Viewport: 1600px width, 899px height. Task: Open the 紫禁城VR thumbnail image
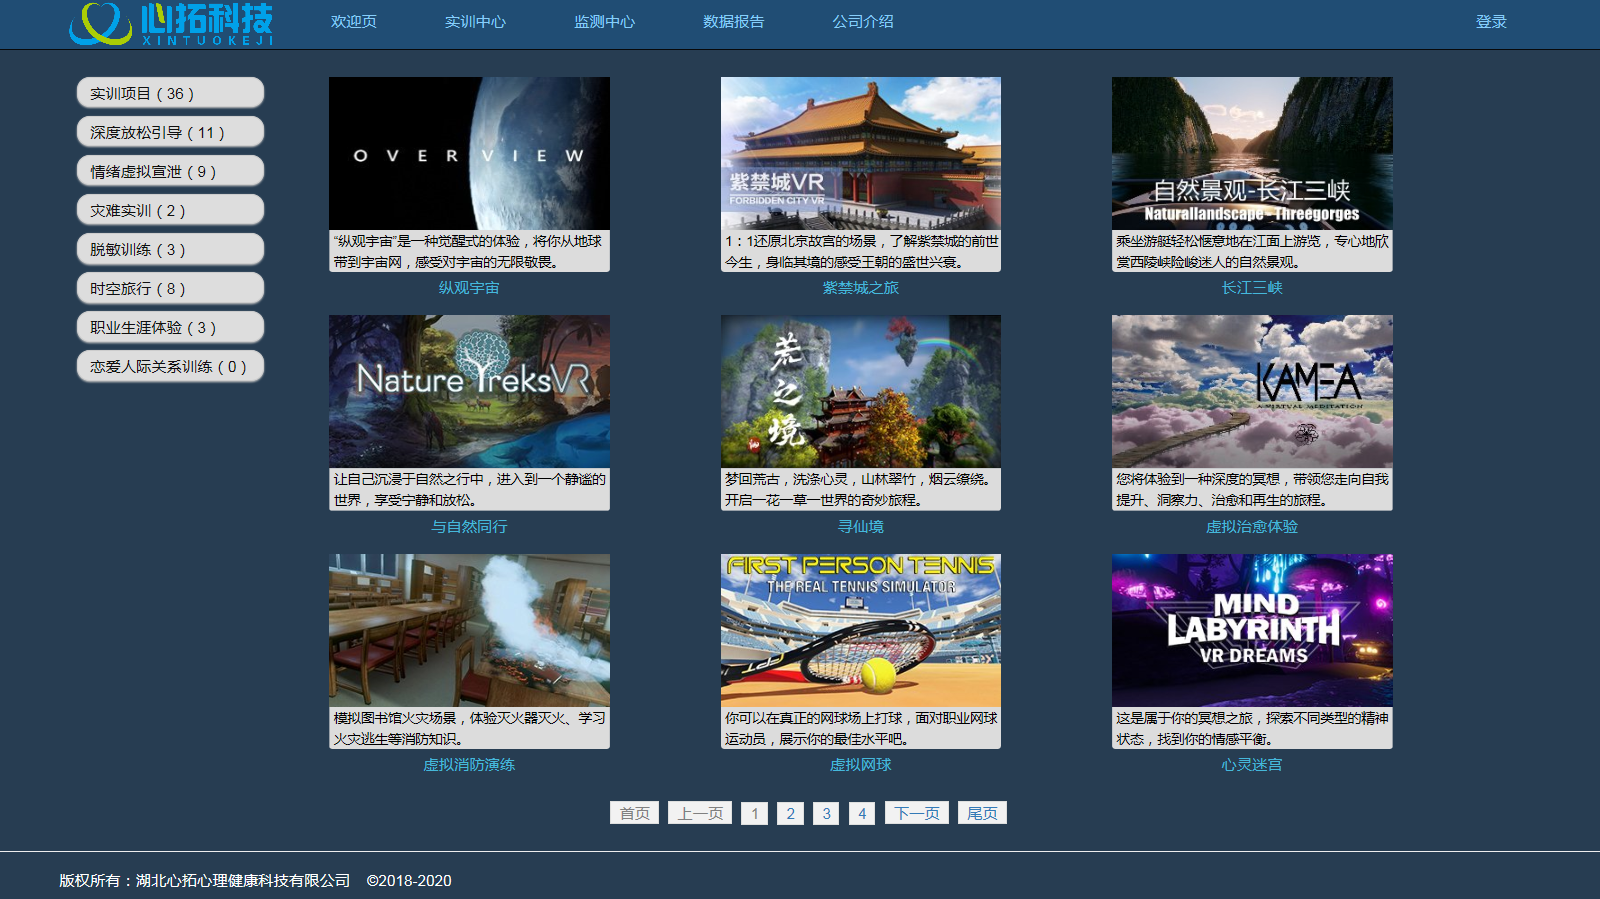coord(860,153)
